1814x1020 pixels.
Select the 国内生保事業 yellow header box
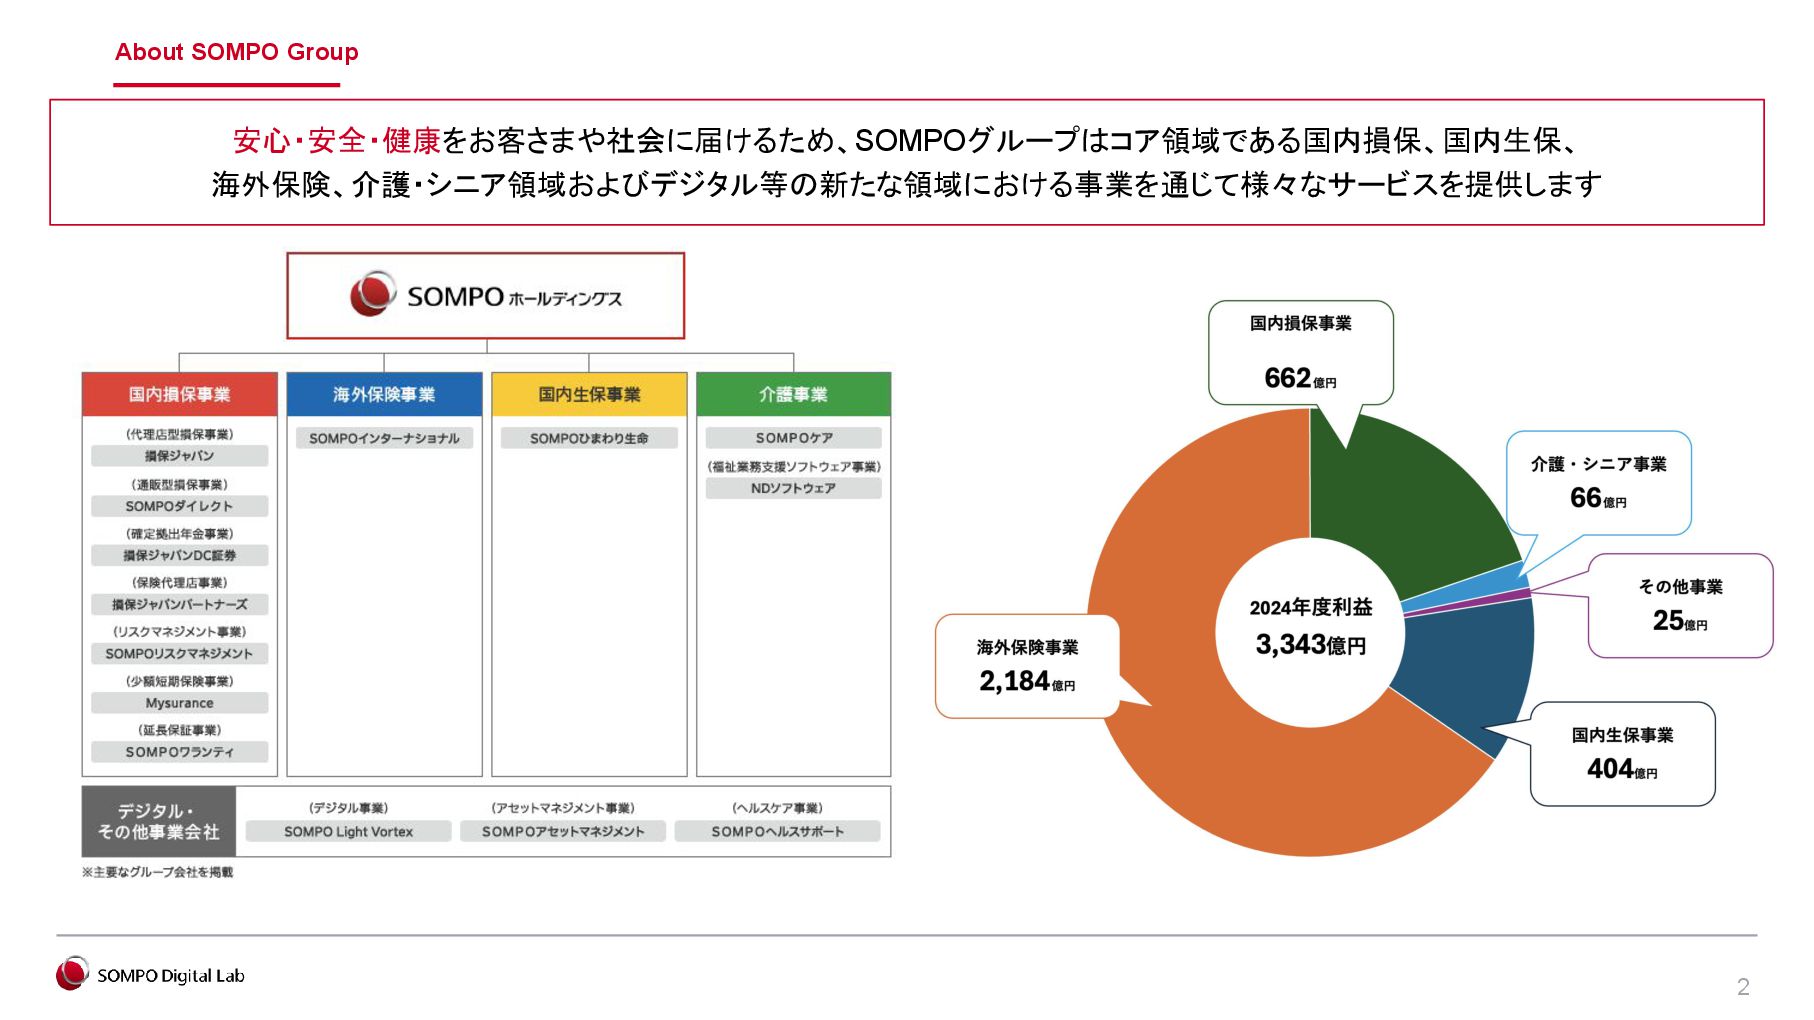589,394
